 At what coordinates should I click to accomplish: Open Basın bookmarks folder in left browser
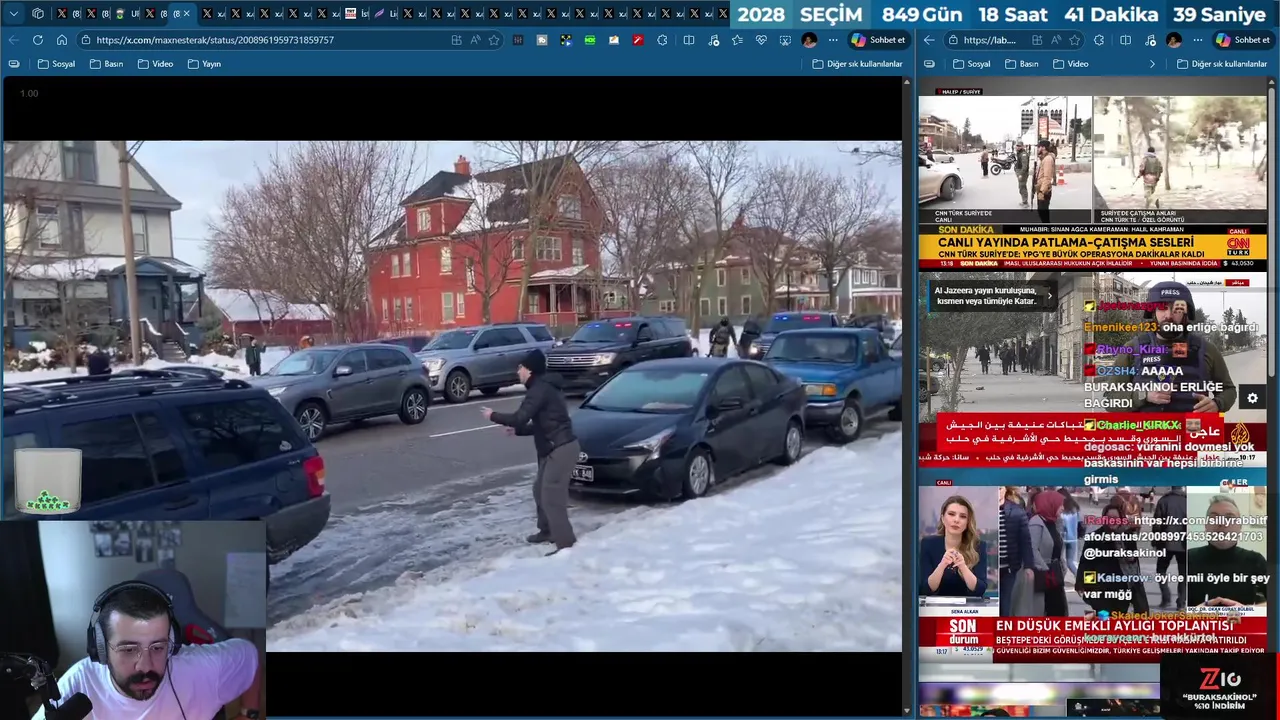pyautogui.click(x=106, y=64)
